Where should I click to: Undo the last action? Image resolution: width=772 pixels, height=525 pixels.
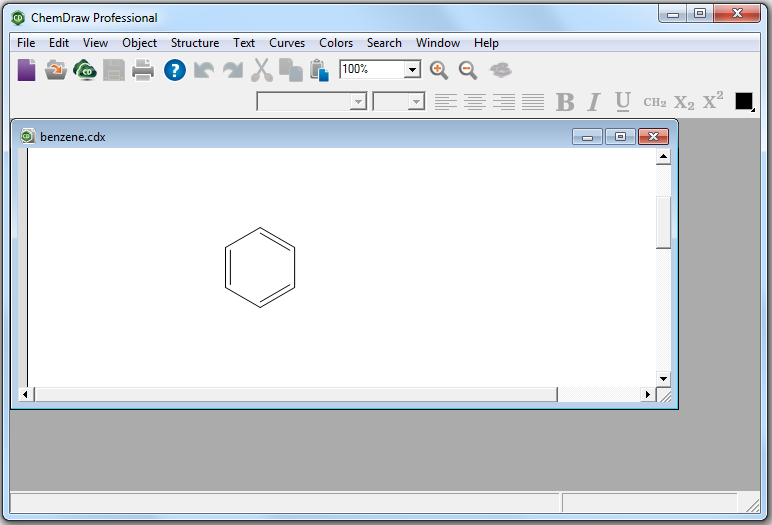coord(204,70)
